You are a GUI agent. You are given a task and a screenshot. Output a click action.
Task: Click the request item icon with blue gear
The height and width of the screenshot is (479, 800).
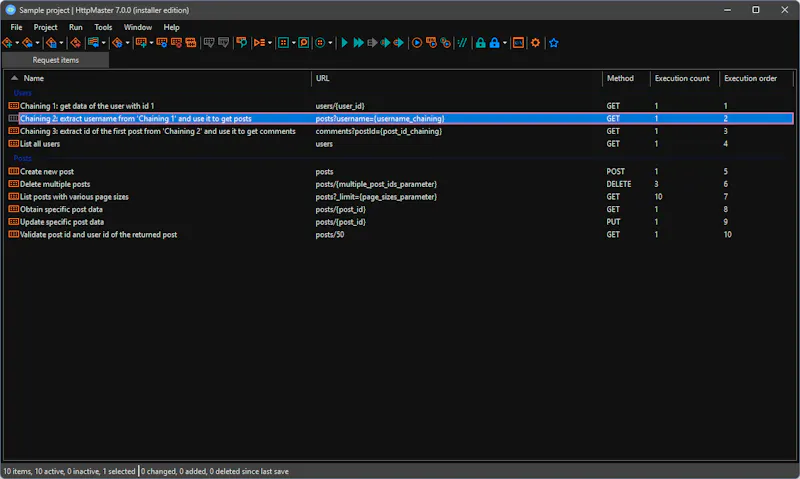click(162, 43)
